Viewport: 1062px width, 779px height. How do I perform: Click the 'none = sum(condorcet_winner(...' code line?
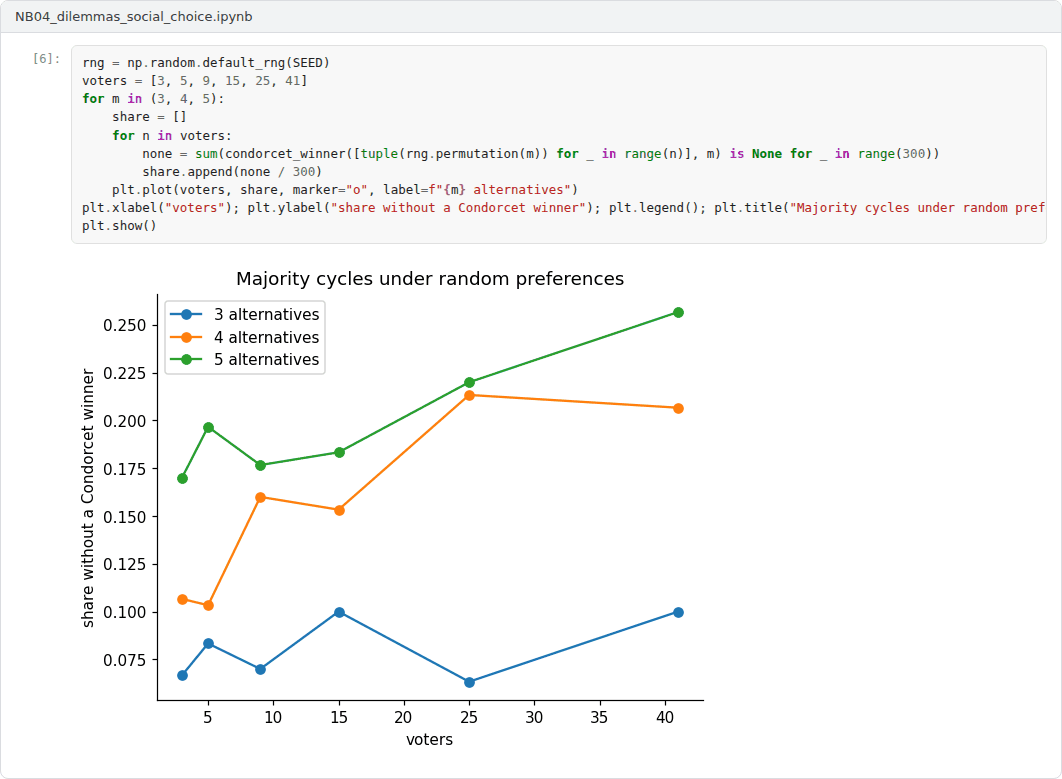pos(540,154)
